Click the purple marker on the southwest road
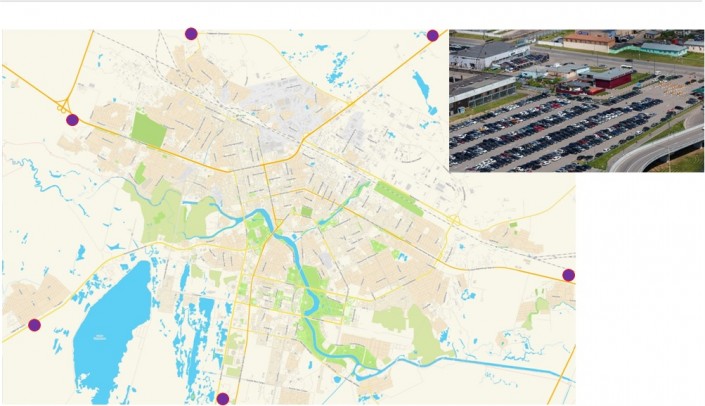Viewport: 705px width, 406px height. pos(34,325)
